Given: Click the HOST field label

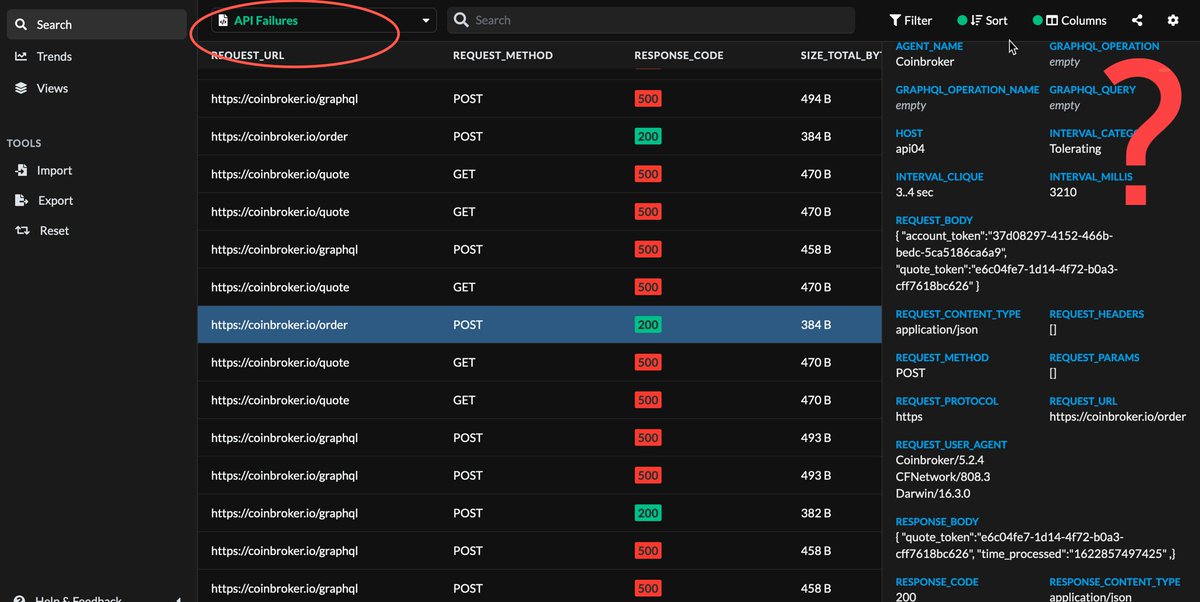Looking at the screenshot, I should click(909, 133).
